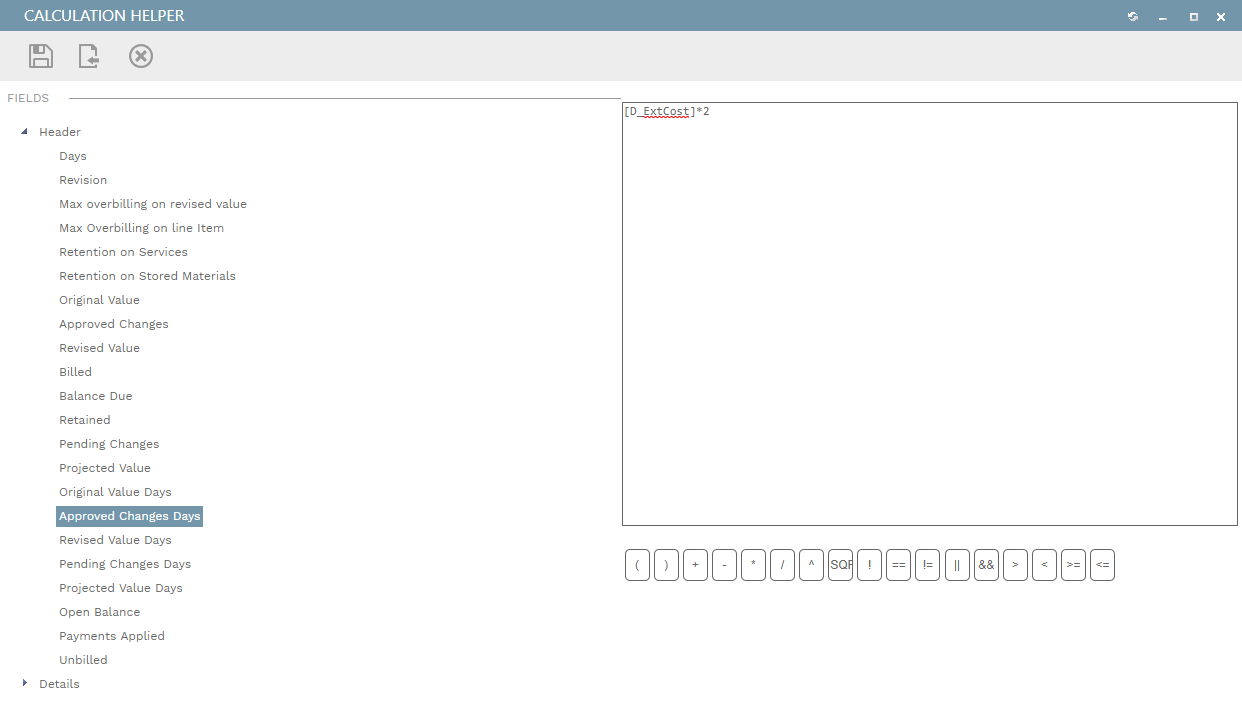Screen dimensions: 1242x703
Task: Click the Save floppy disk icon
Action: click(x=41, y=56)
